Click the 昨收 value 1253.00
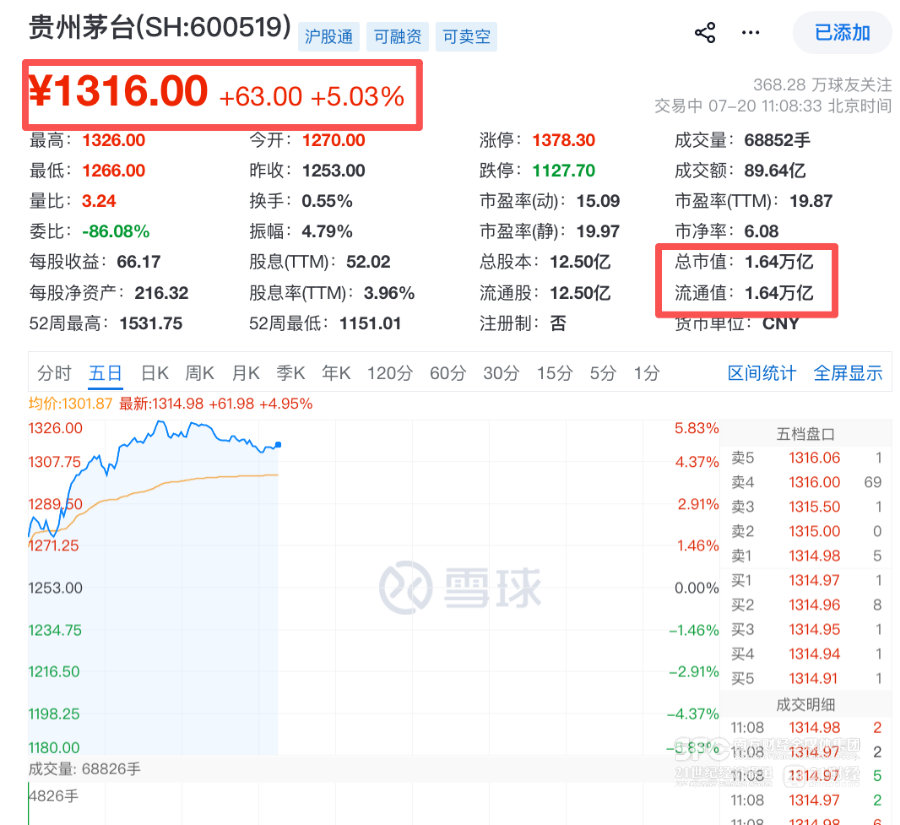The image size is (900, 825). 333,171
